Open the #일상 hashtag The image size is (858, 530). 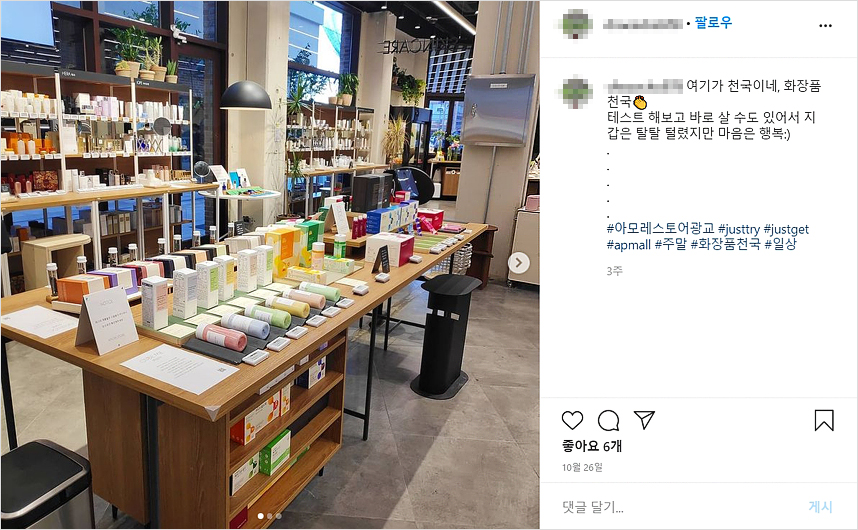(781, 244)
